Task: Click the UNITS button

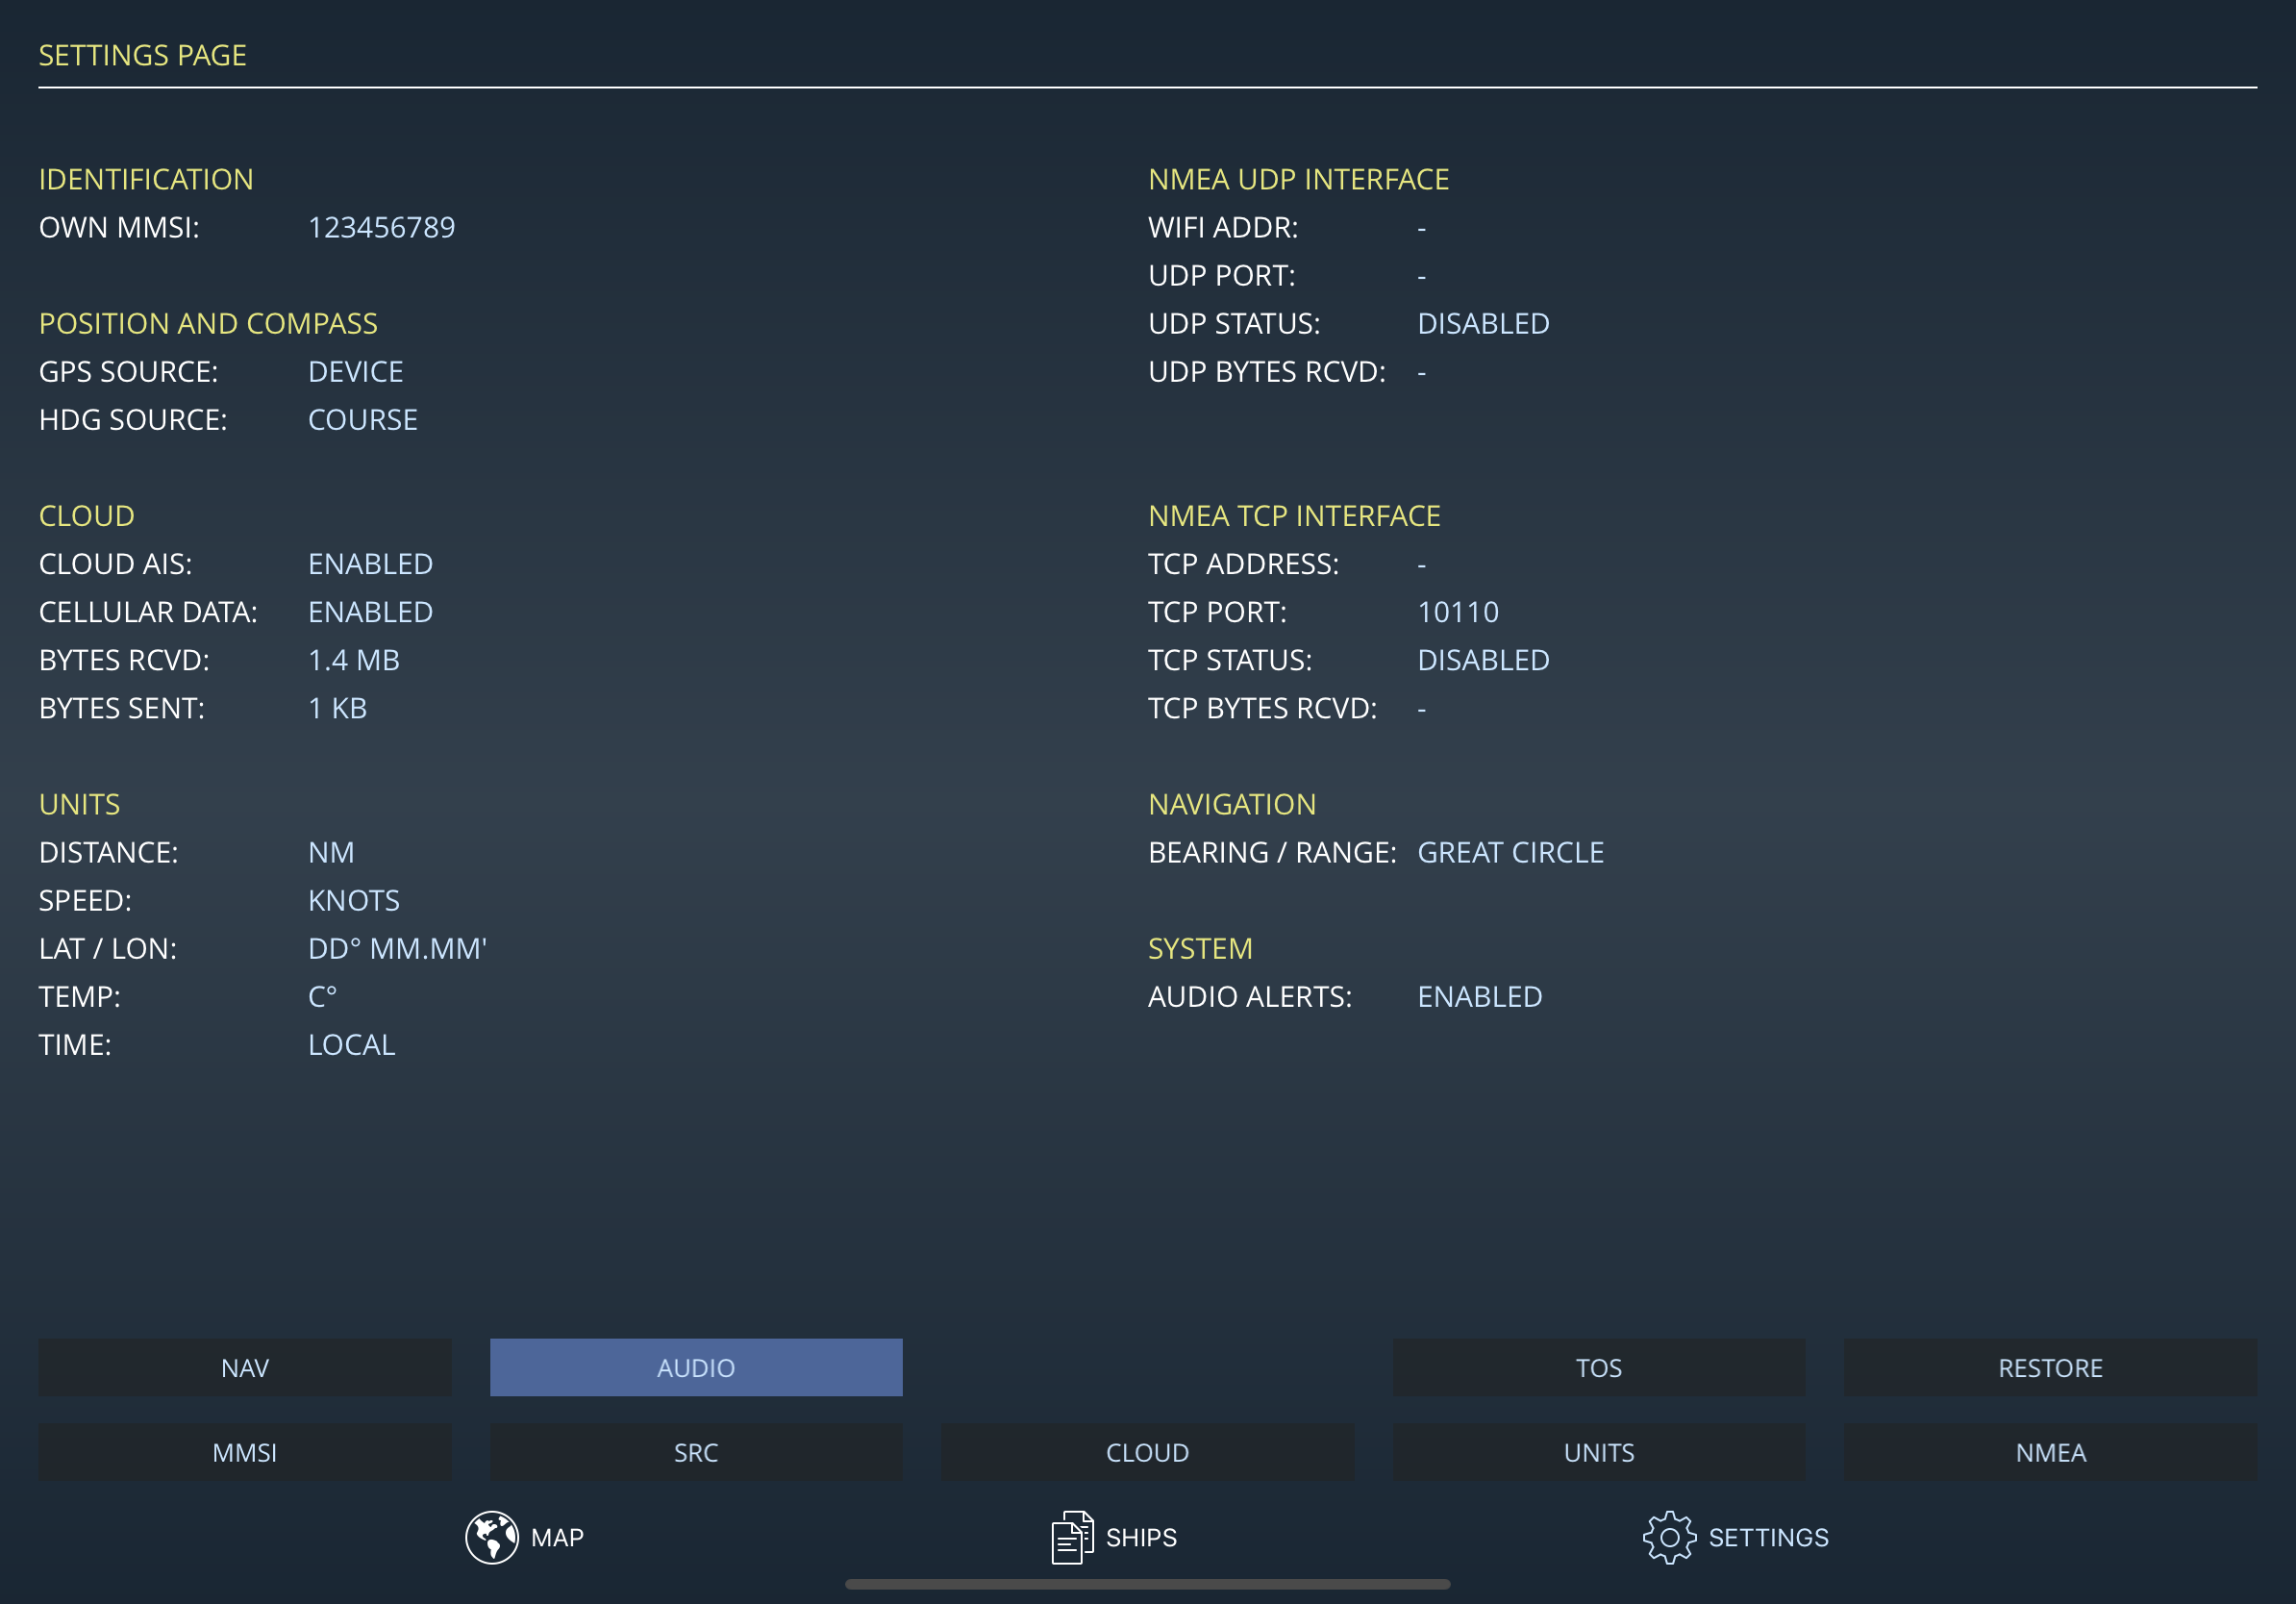Action: (1598, 1452)
